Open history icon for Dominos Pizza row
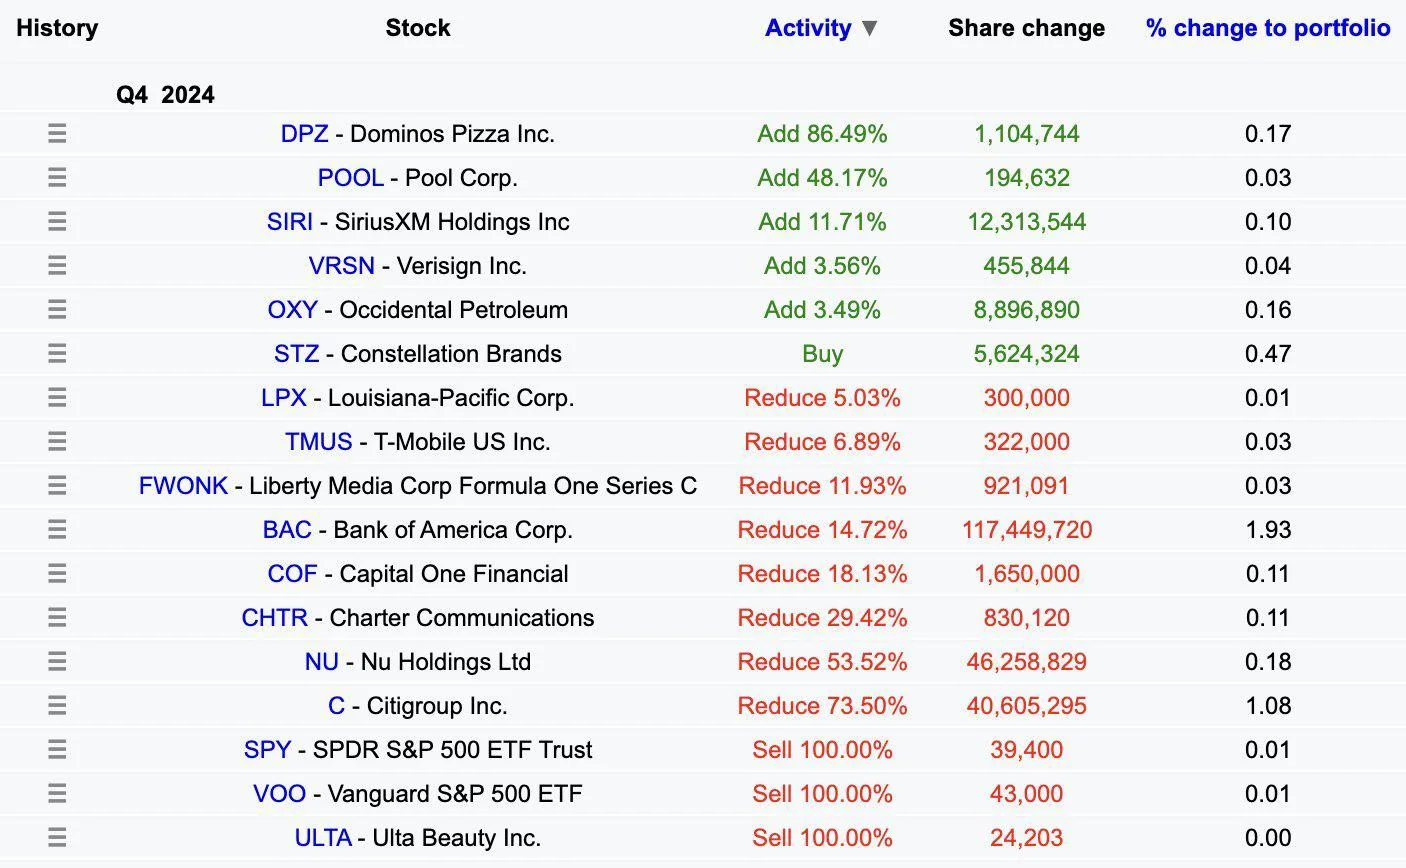Screen dimensions: 1406x868 coord(57,134)
